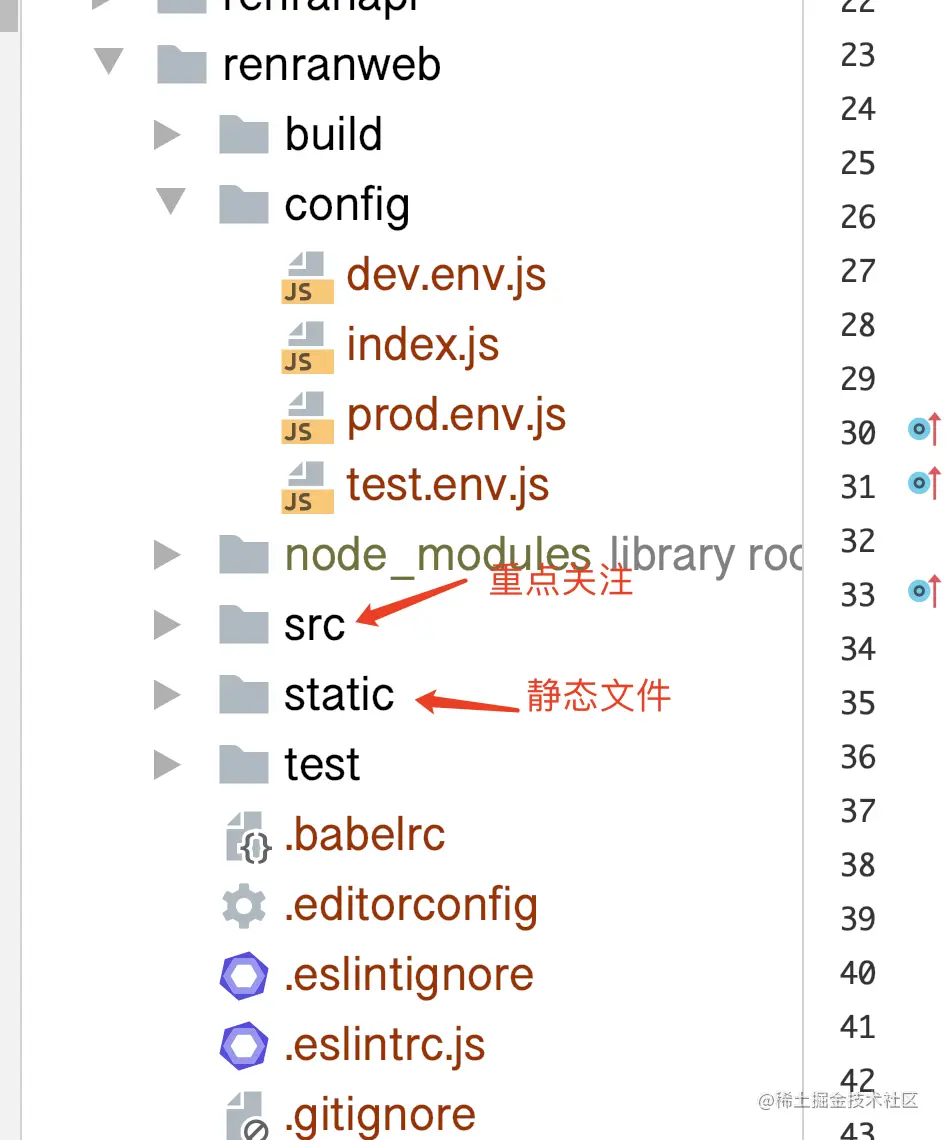This screenshot has width=948, height=1140.
Task: Click the dev.env.js JavaScript file icon
Action: [303, 276]
